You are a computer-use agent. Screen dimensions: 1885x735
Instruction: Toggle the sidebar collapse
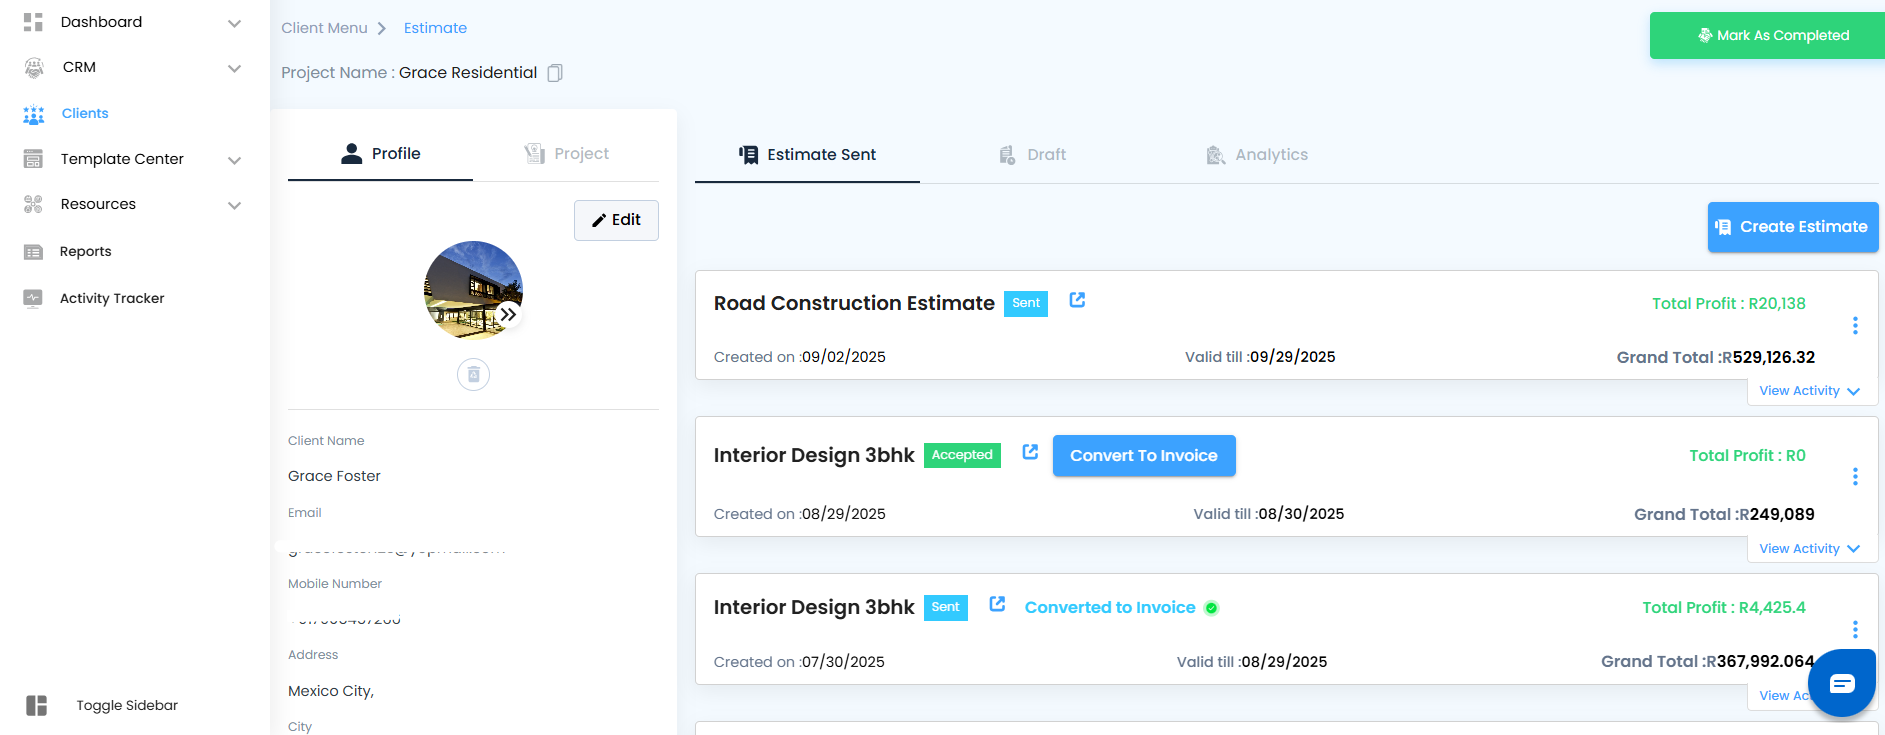[37, 705]
